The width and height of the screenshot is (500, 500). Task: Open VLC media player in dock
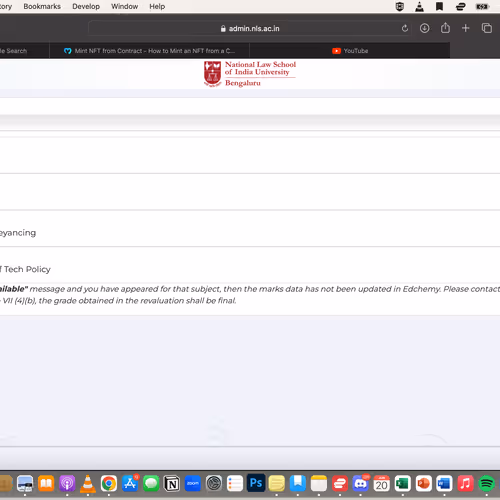pyautogui.click(x=88, y=483)
